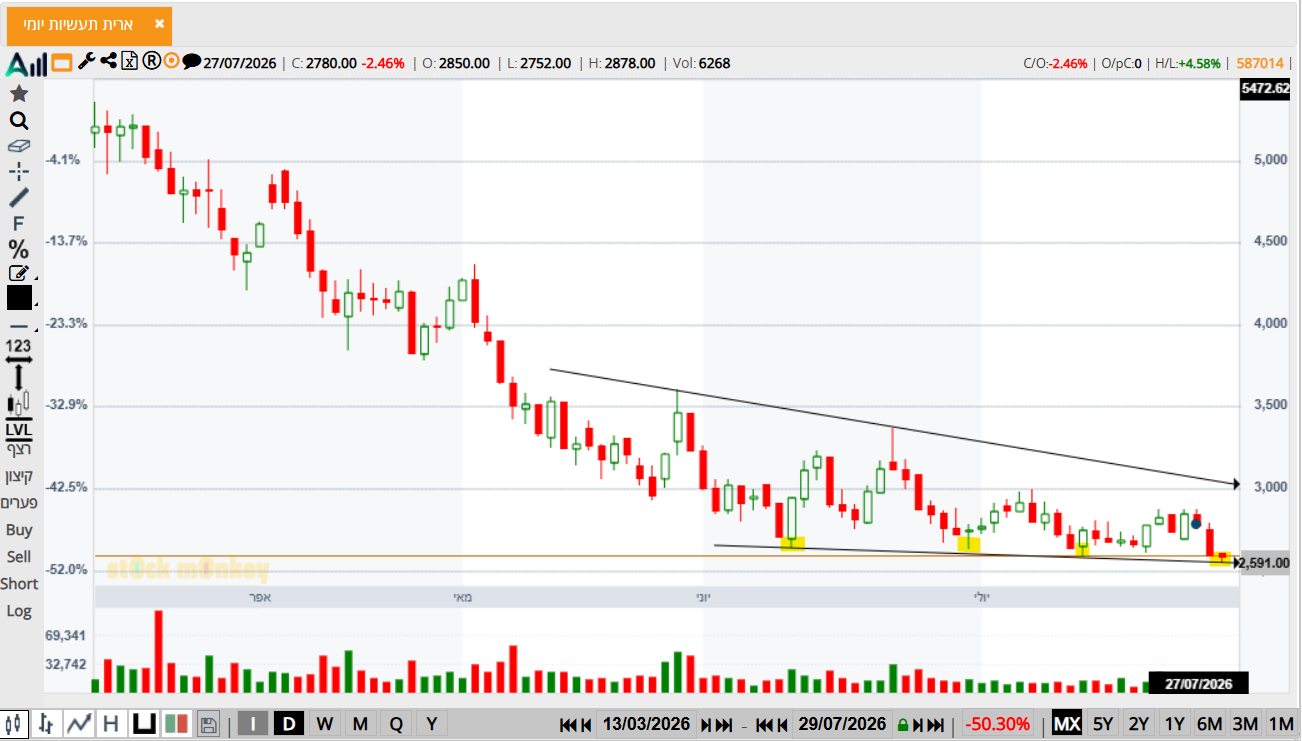Image resolution: width=1302 pixels, height=741 pixels.
Task: Open the signal-bars logo menu
Action: tap(26, 64)
